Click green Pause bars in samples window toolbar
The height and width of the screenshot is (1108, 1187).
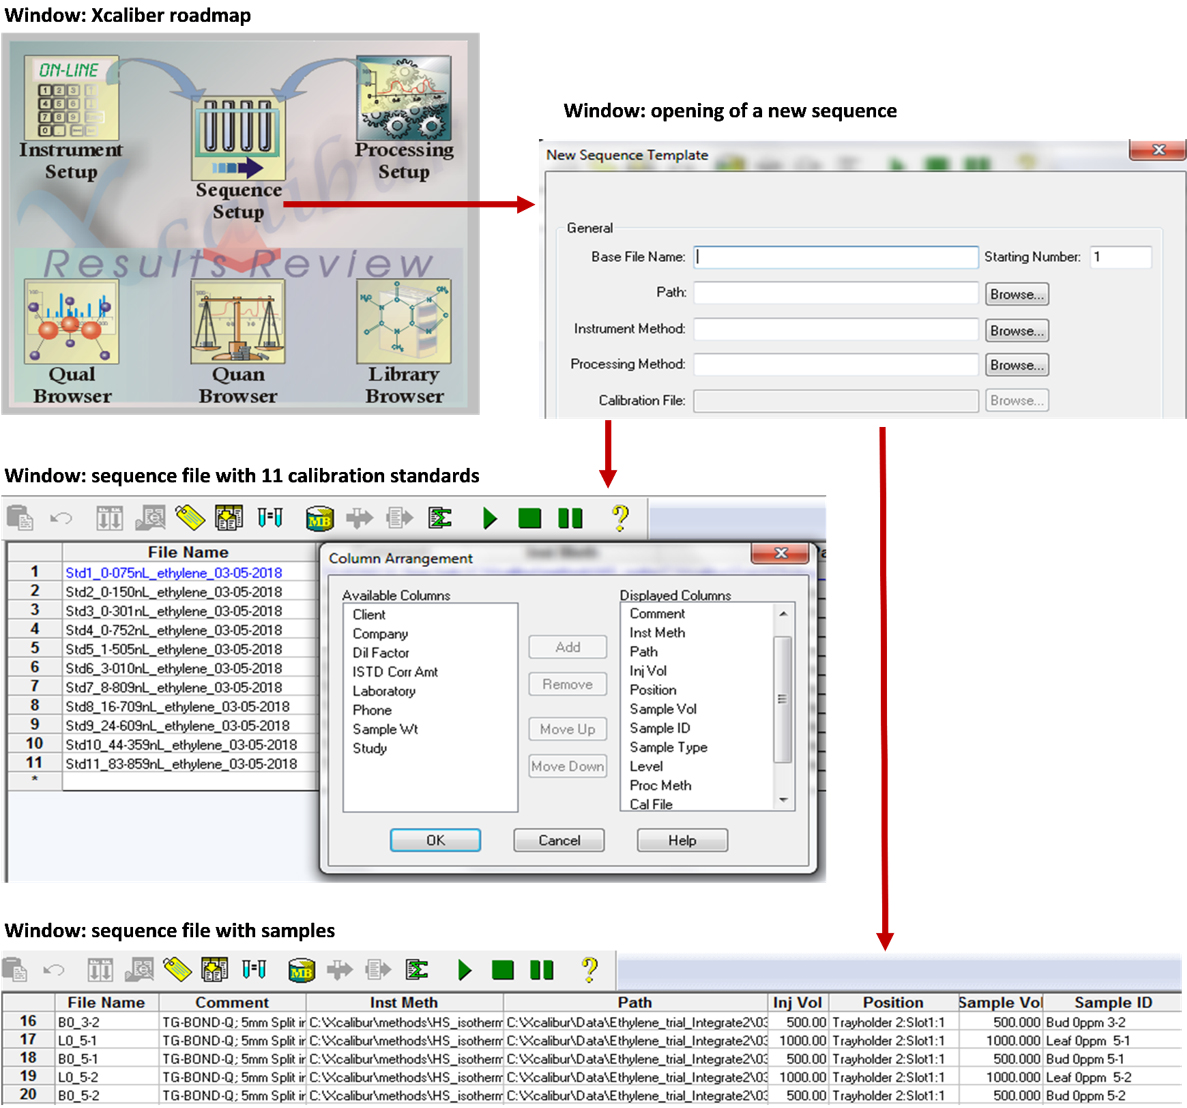coord(542,970)
